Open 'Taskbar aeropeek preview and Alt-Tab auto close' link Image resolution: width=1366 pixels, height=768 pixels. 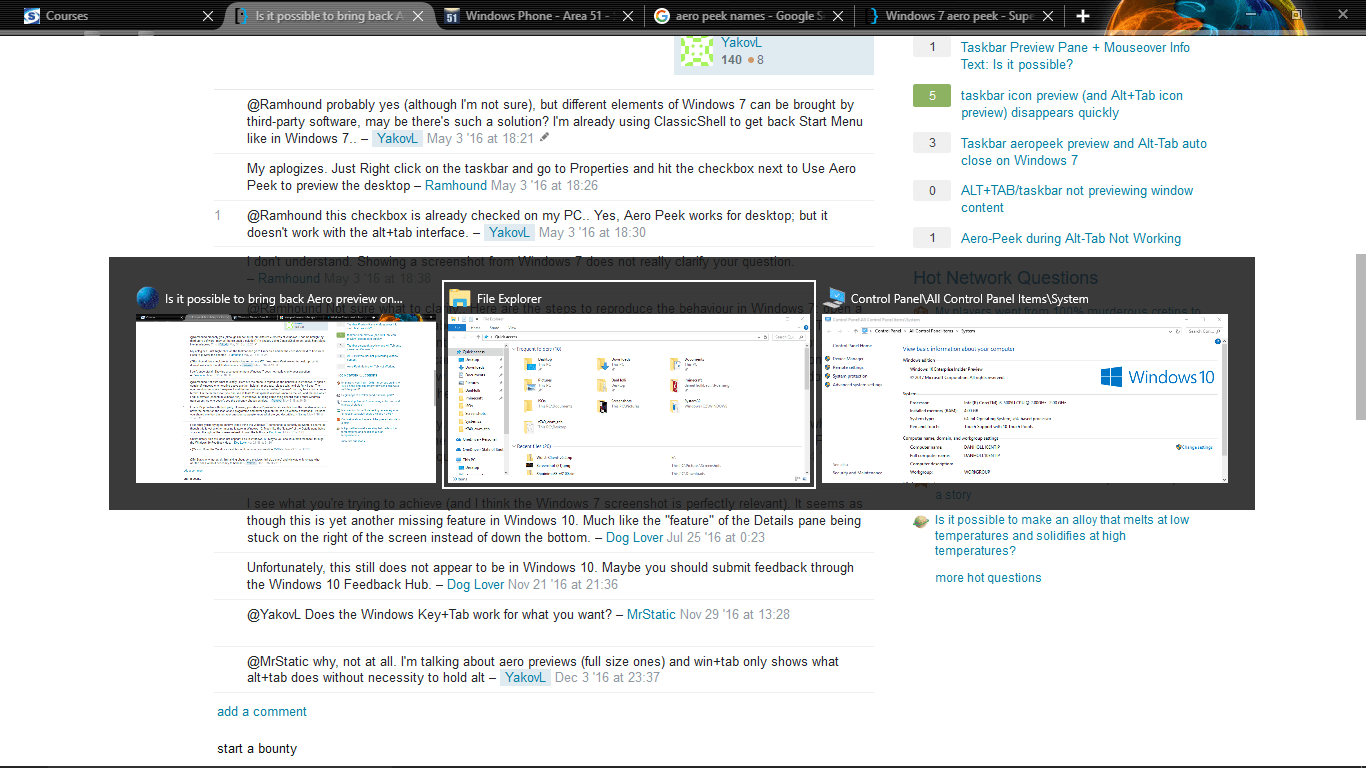click(x=1084, y=151)
